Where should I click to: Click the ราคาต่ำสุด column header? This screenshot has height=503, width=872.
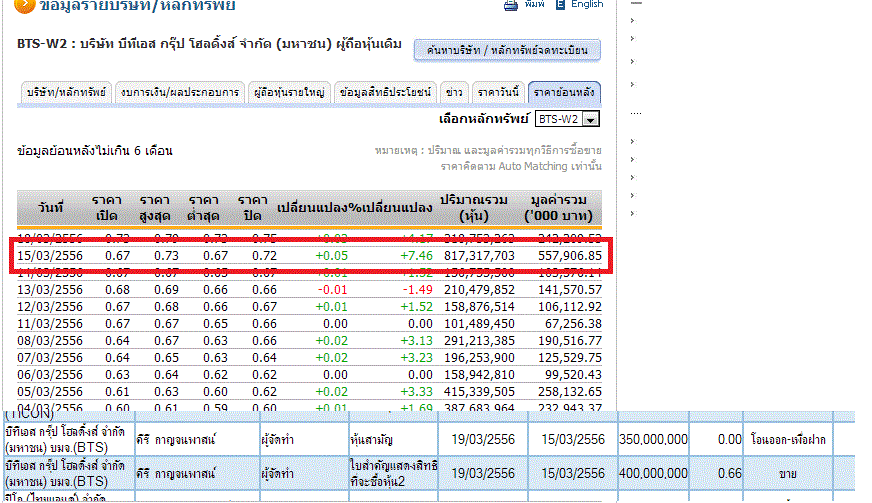click(x=203, y=208)
